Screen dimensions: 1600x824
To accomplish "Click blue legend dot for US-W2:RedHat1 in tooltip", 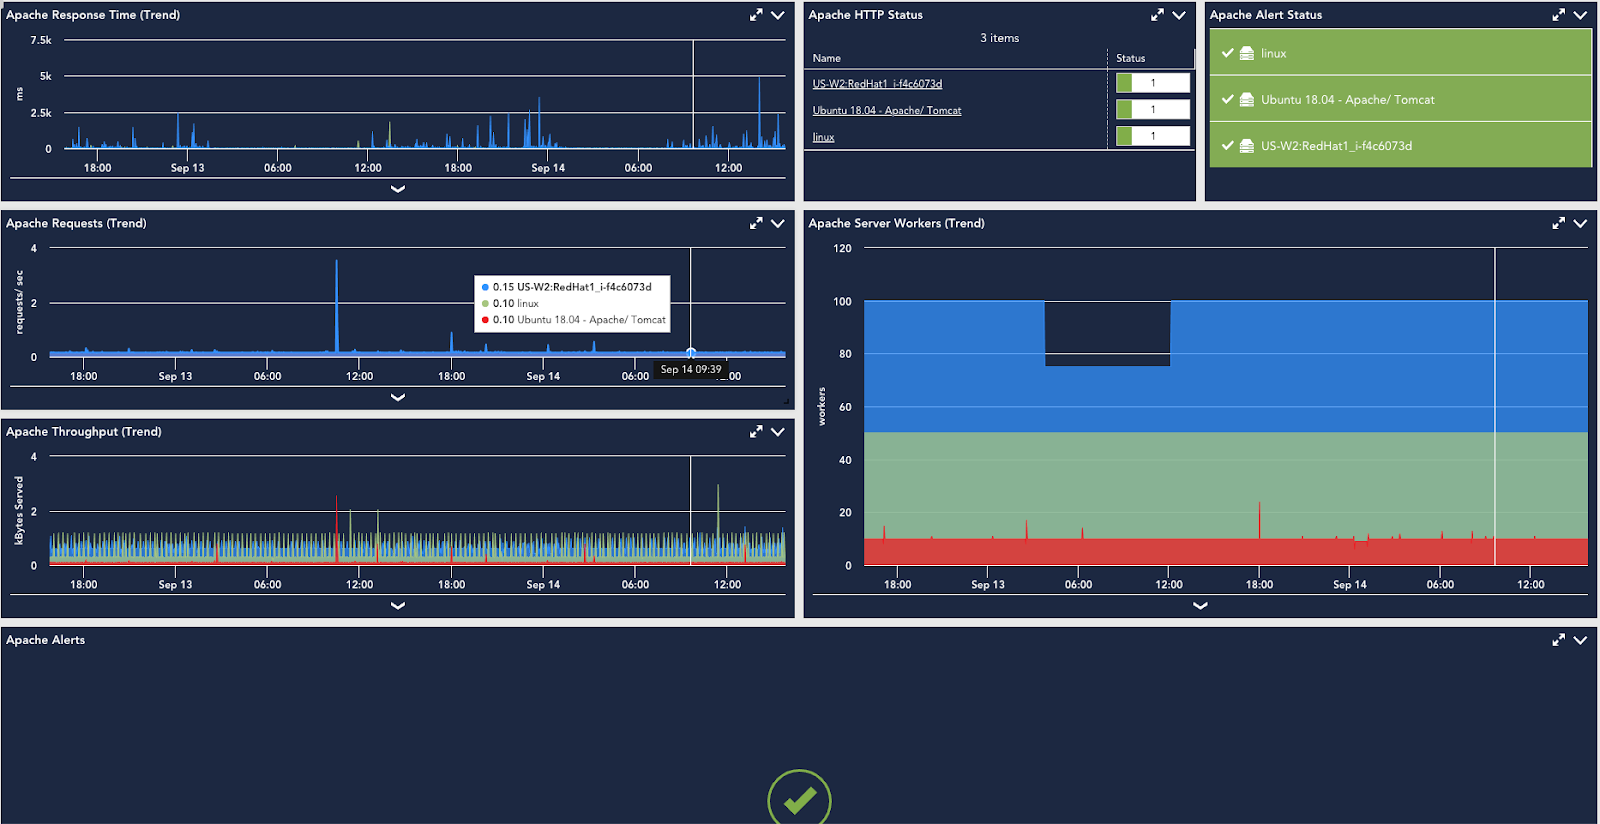I will click(x=485, y=287).
